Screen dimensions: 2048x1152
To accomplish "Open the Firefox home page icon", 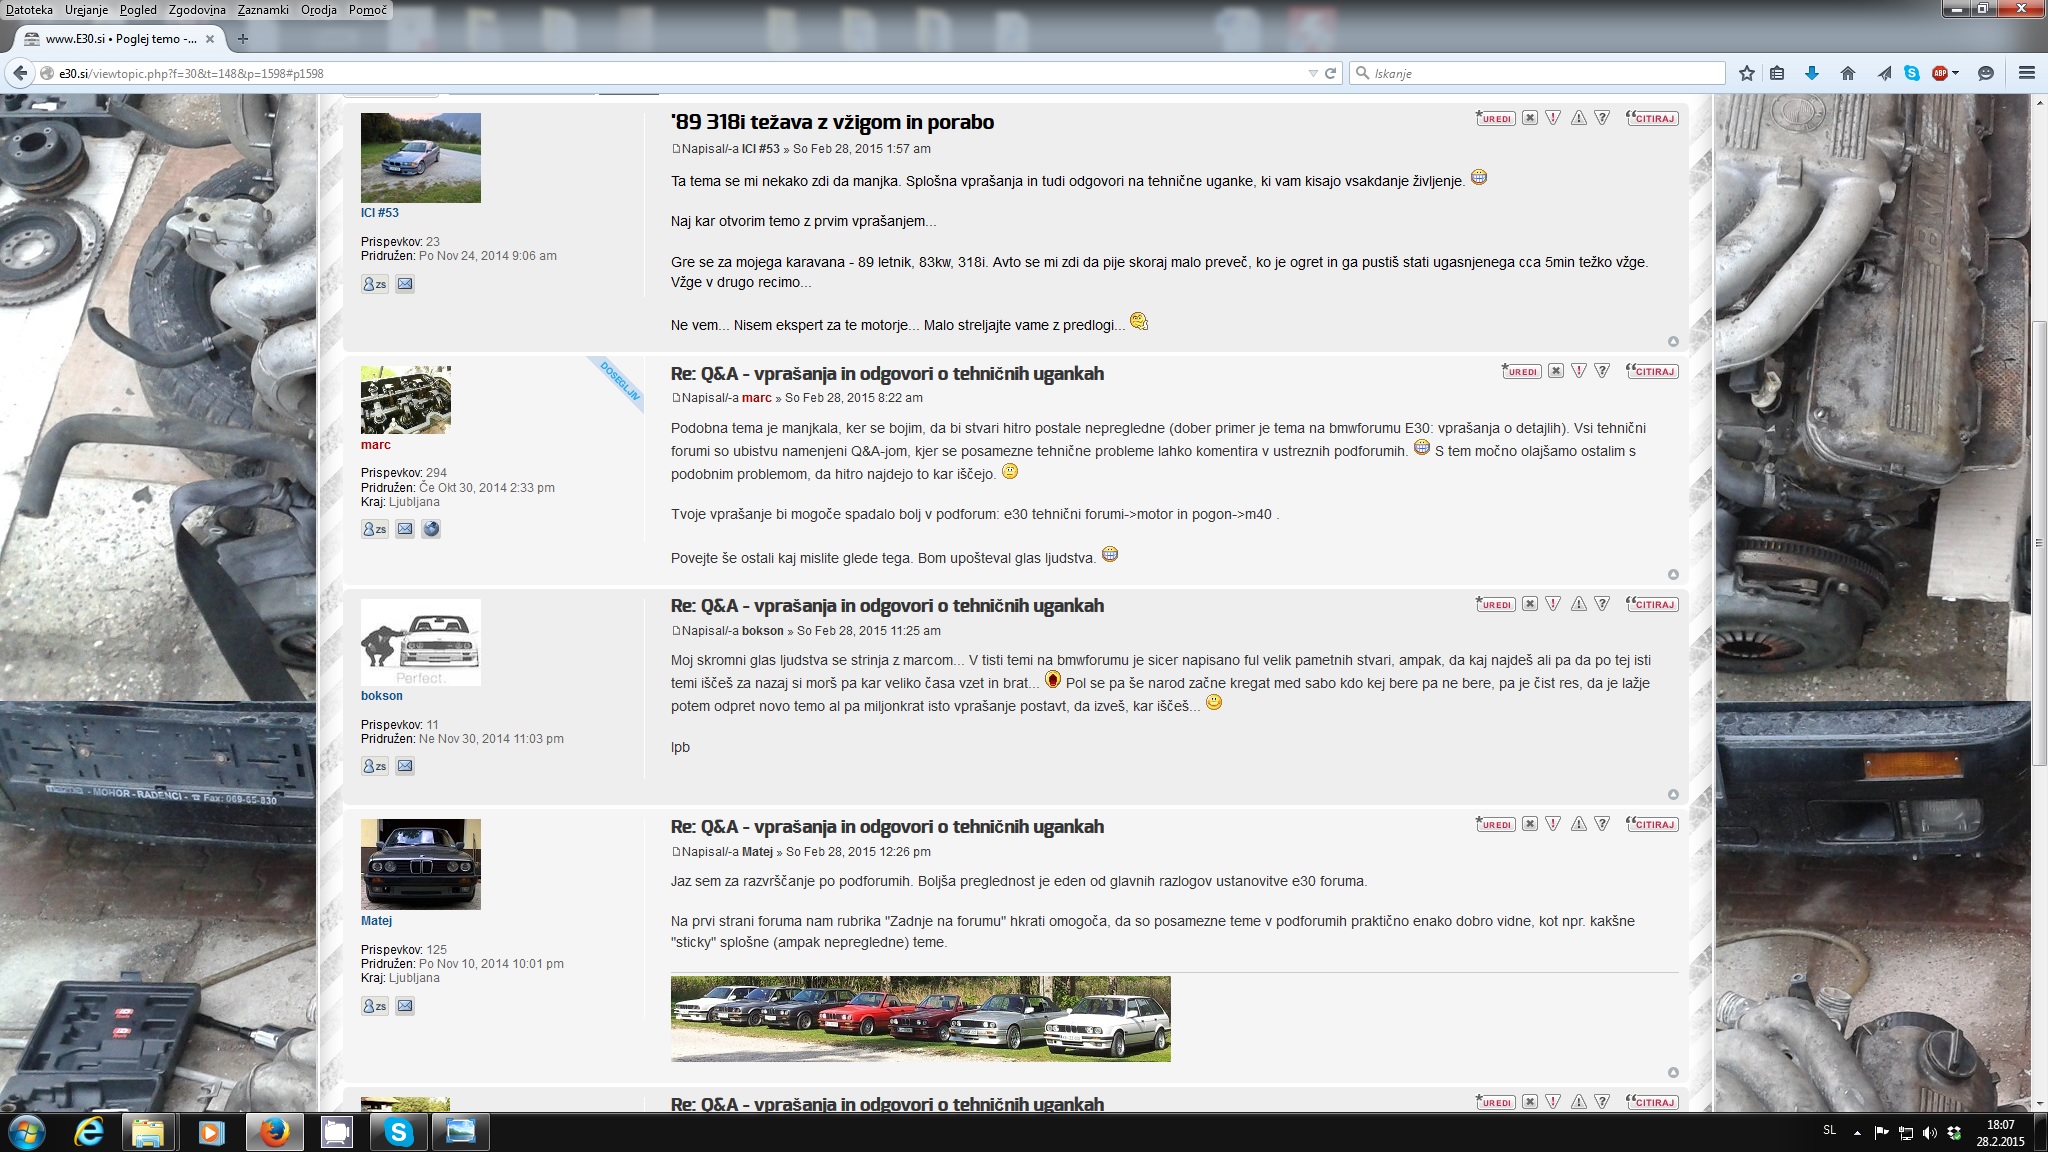I will tap(1848, 73).
